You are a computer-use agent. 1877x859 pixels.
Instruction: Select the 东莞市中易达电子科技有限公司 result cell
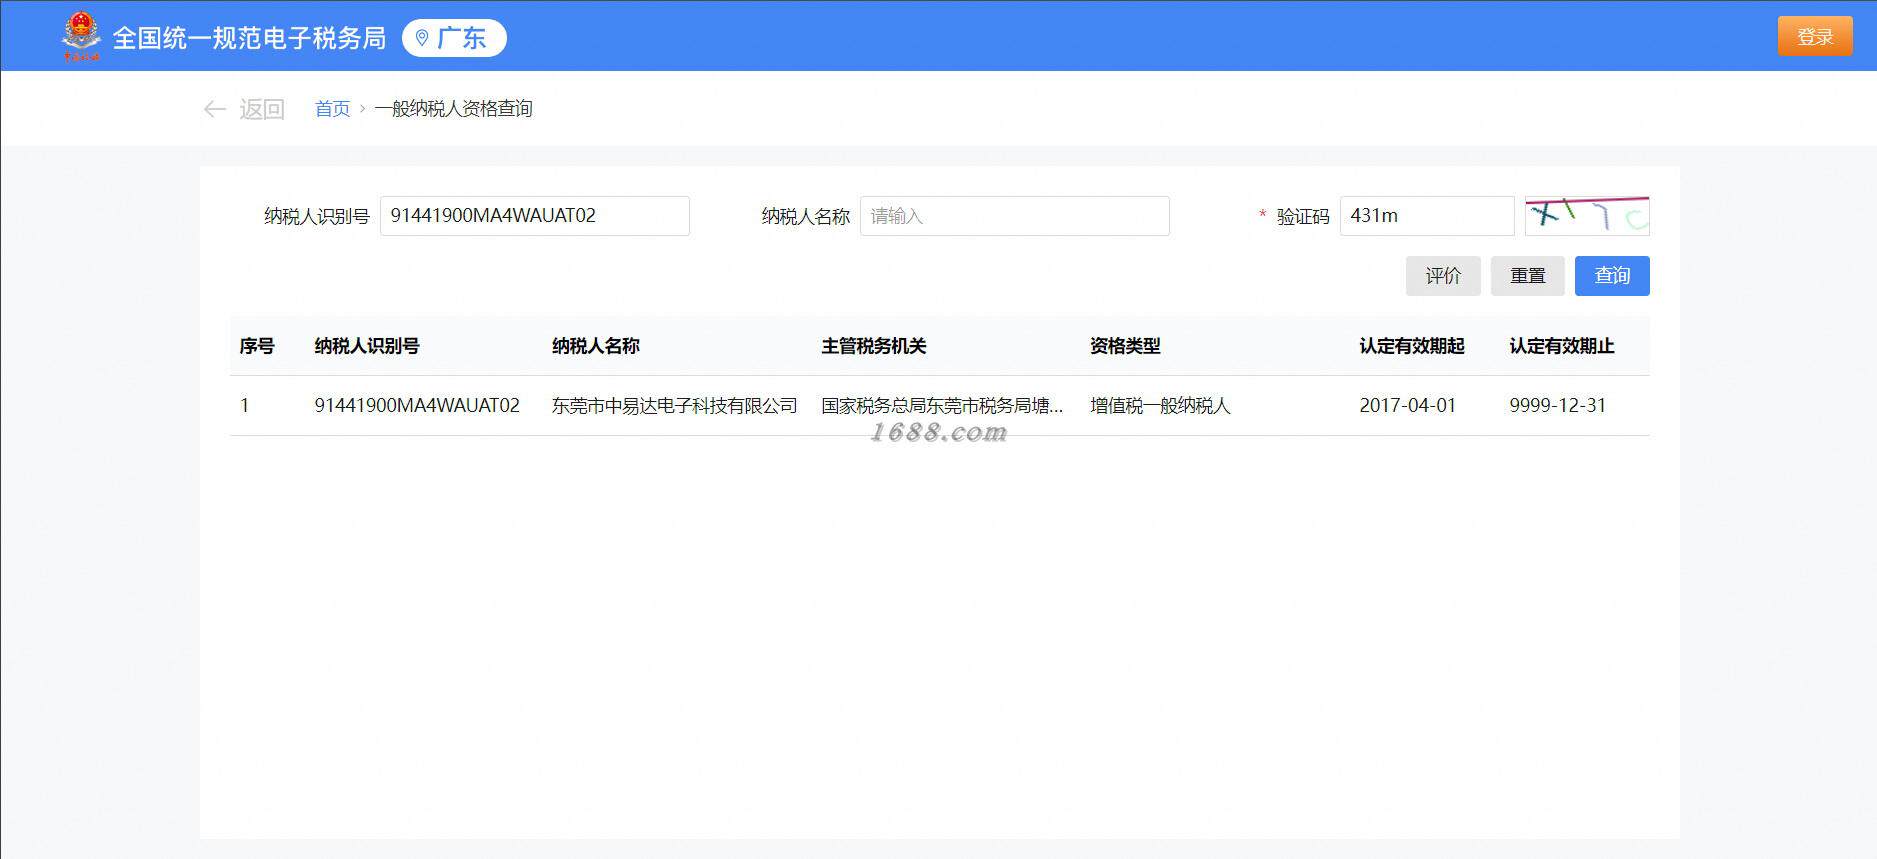coord(675,406)
